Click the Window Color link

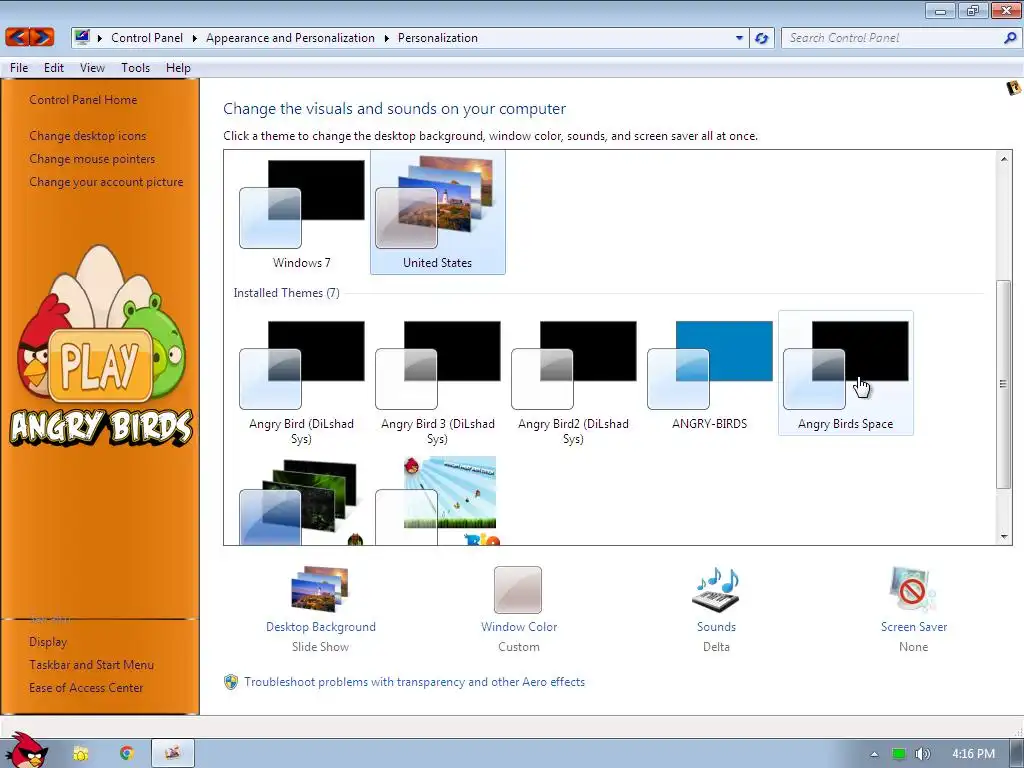pos(519,627)
